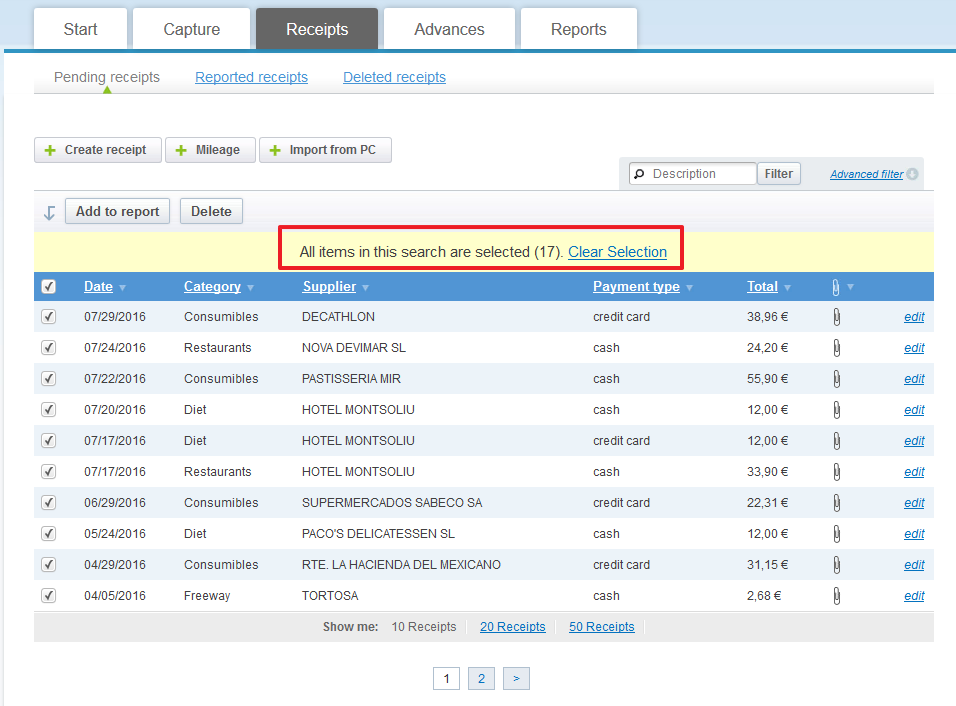The width and height of the screenshot is (956, 706).
Task: Click the Description search field
Action: [701, 174]
